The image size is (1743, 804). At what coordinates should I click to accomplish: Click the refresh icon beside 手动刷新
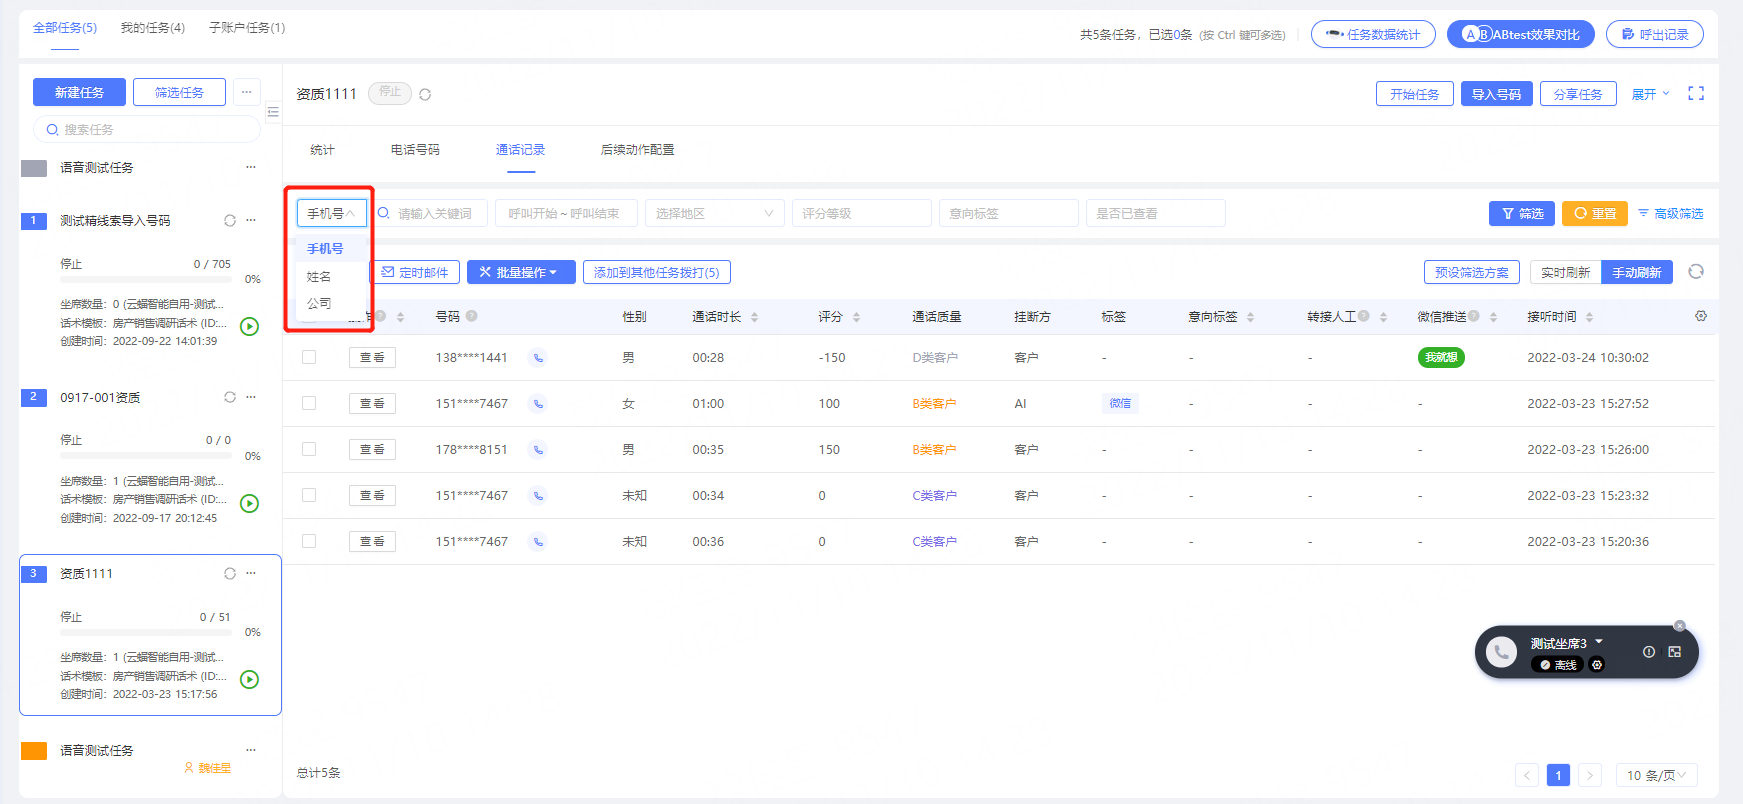pos(1696,272)
